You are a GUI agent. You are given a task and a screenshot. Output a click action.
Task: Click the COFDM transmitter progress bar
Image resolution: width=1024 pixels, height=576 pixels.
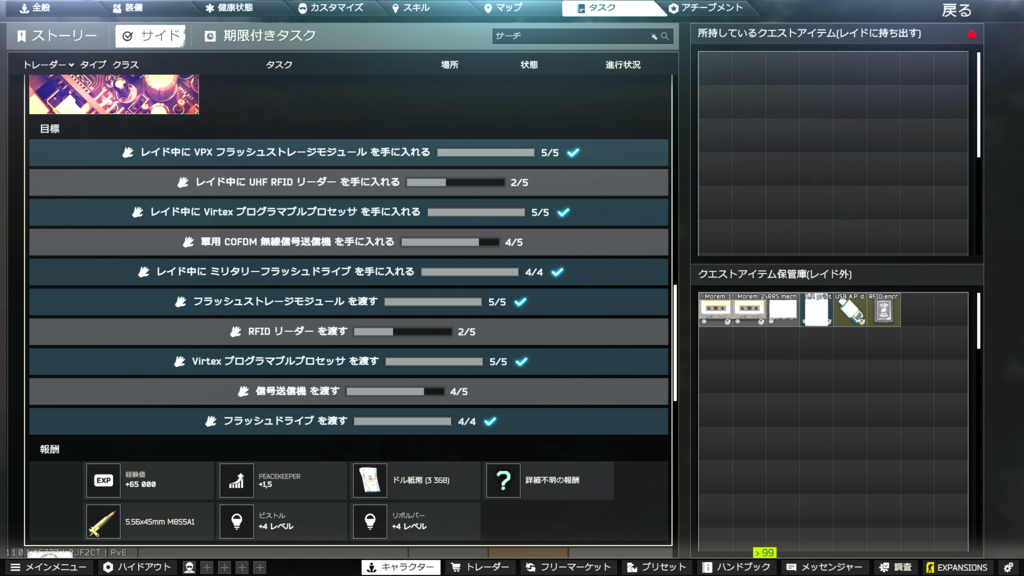click(450, 242)
